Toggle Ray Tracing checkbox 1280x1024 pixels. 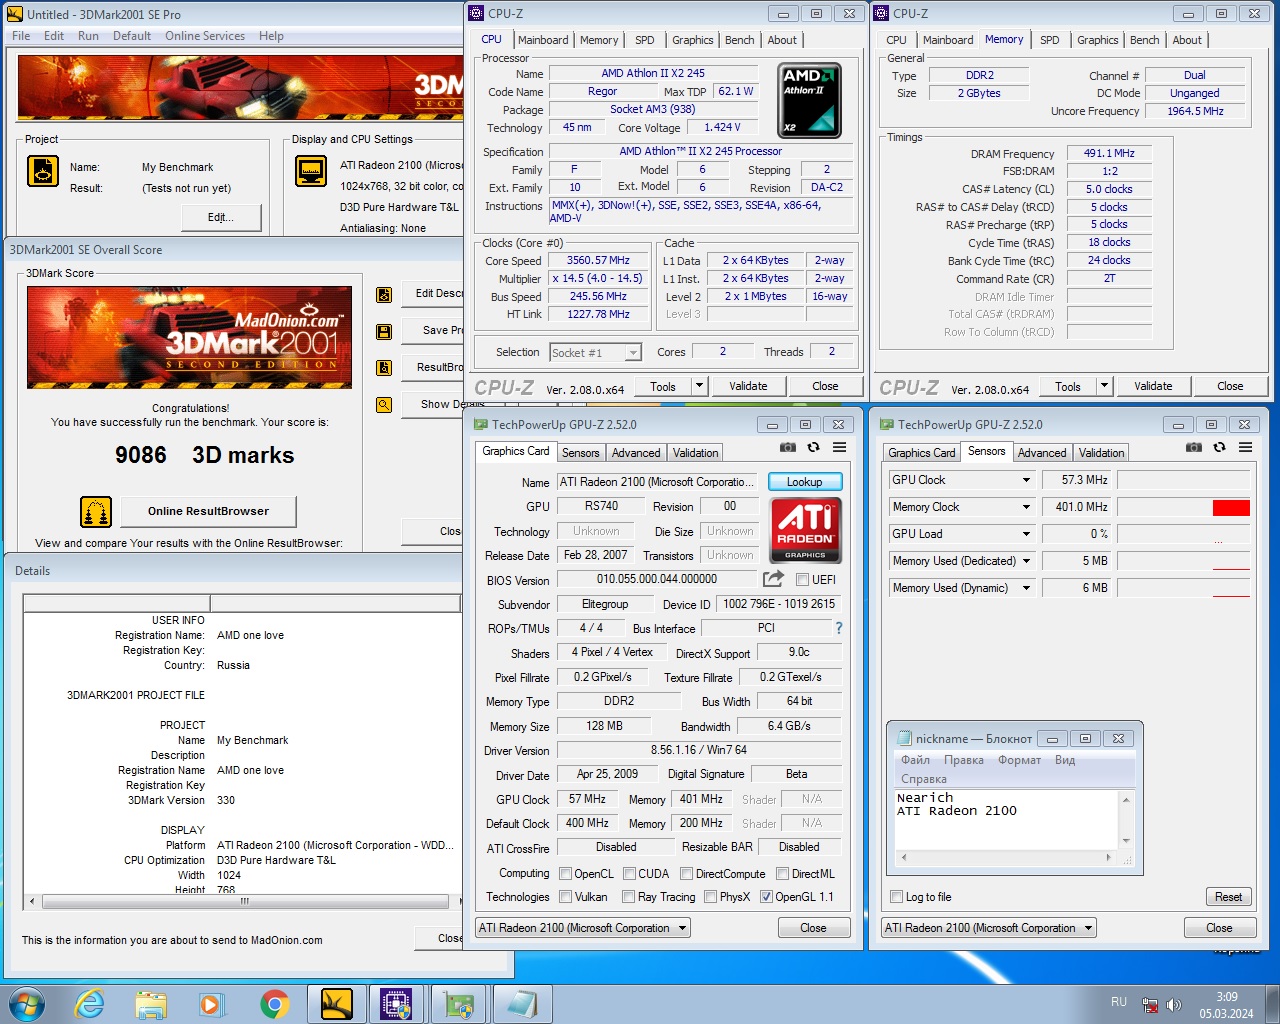click(628, 897)
